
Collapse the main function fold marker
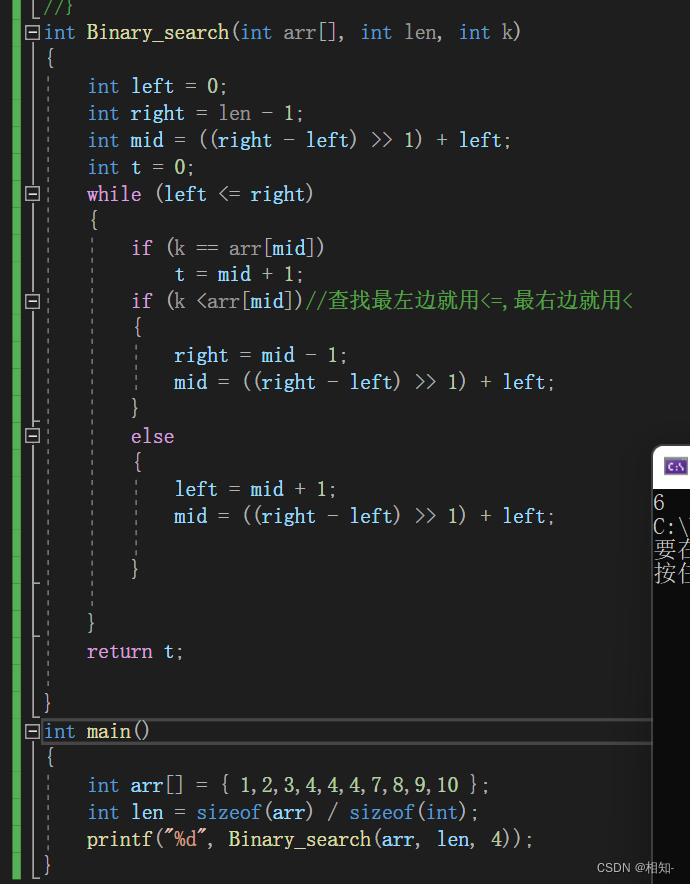point(33,731)
